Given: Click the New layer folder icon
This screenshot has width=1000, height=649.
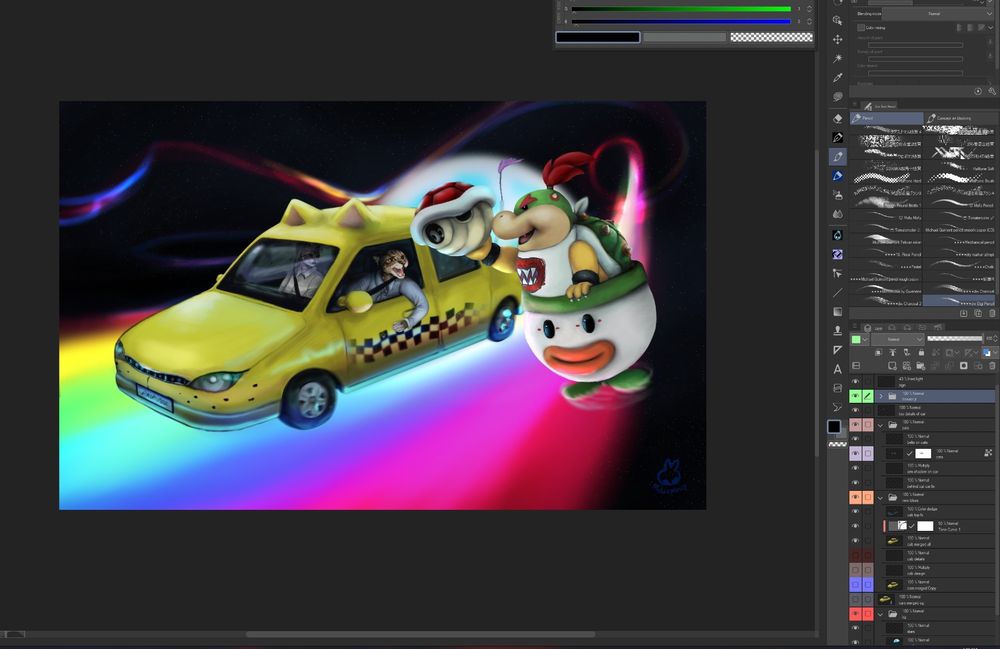Looking at the screenshot, I should pos(921,366).
